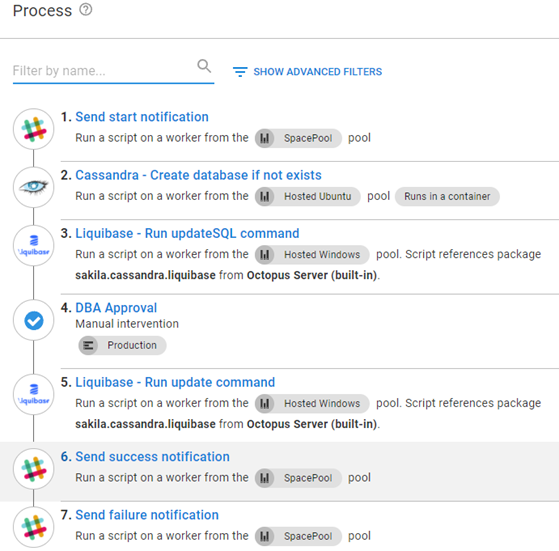Click SpacePool chip in step 1
559x551 pixels.
298,138
